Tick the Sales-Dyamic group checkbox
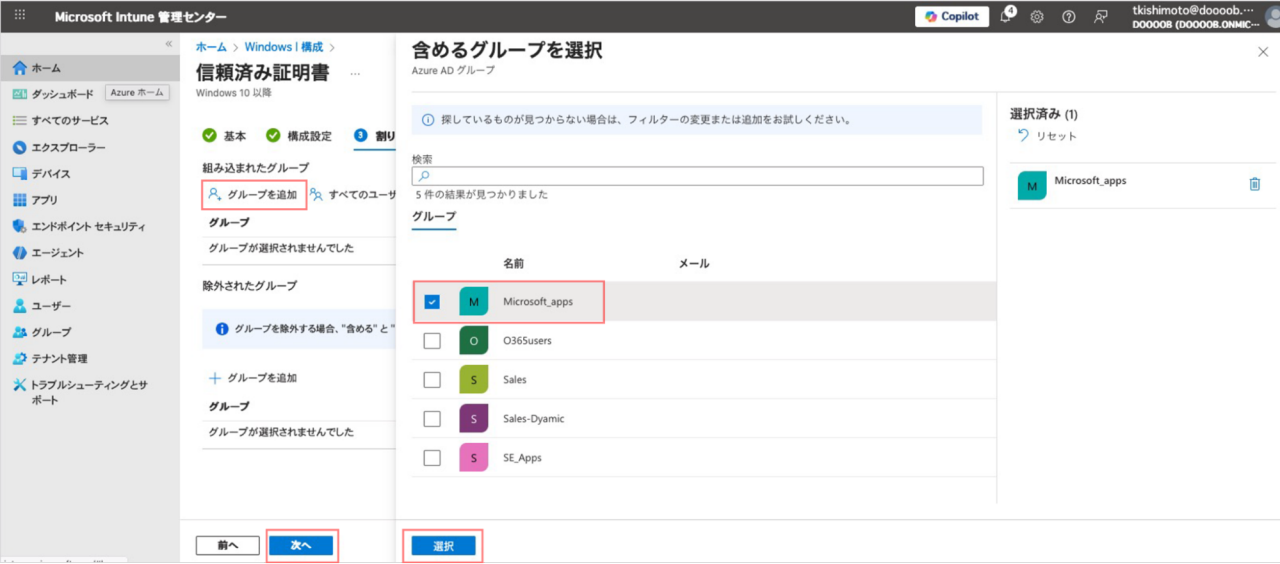This screenshot has height=564, width=1280. [432, 419]
